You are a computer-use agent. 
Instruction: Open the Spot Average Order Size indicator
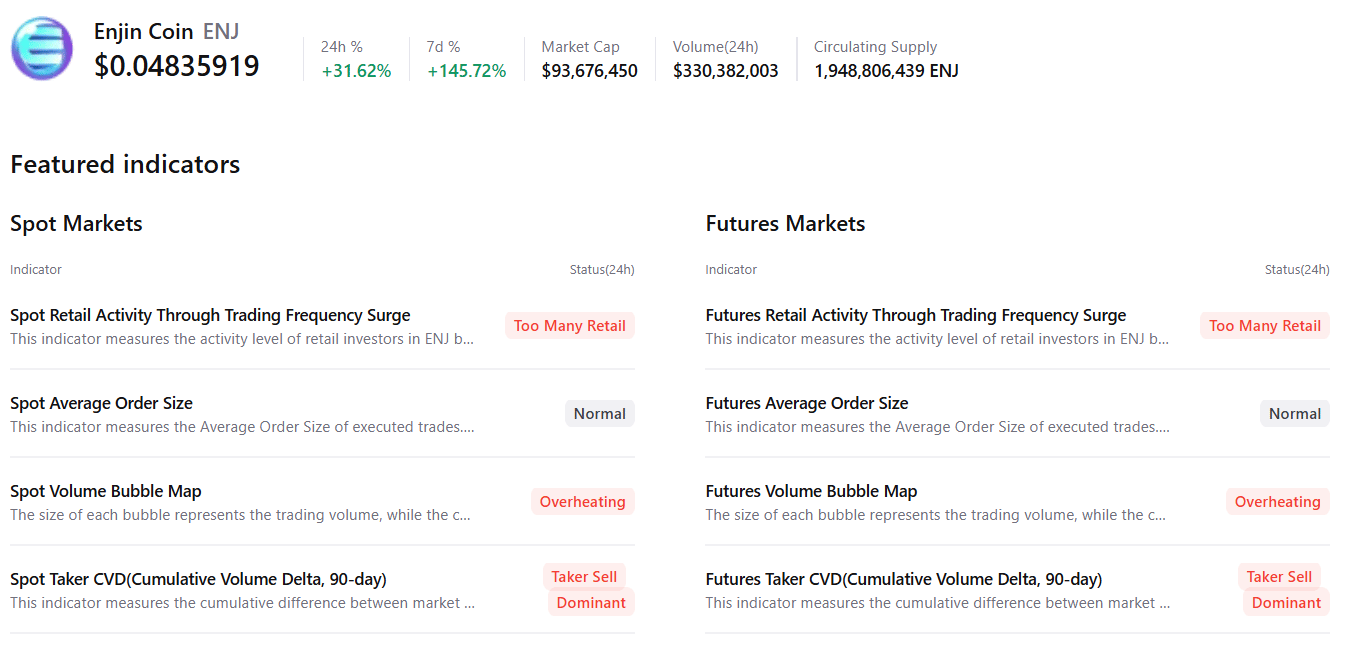pos(101,404)
